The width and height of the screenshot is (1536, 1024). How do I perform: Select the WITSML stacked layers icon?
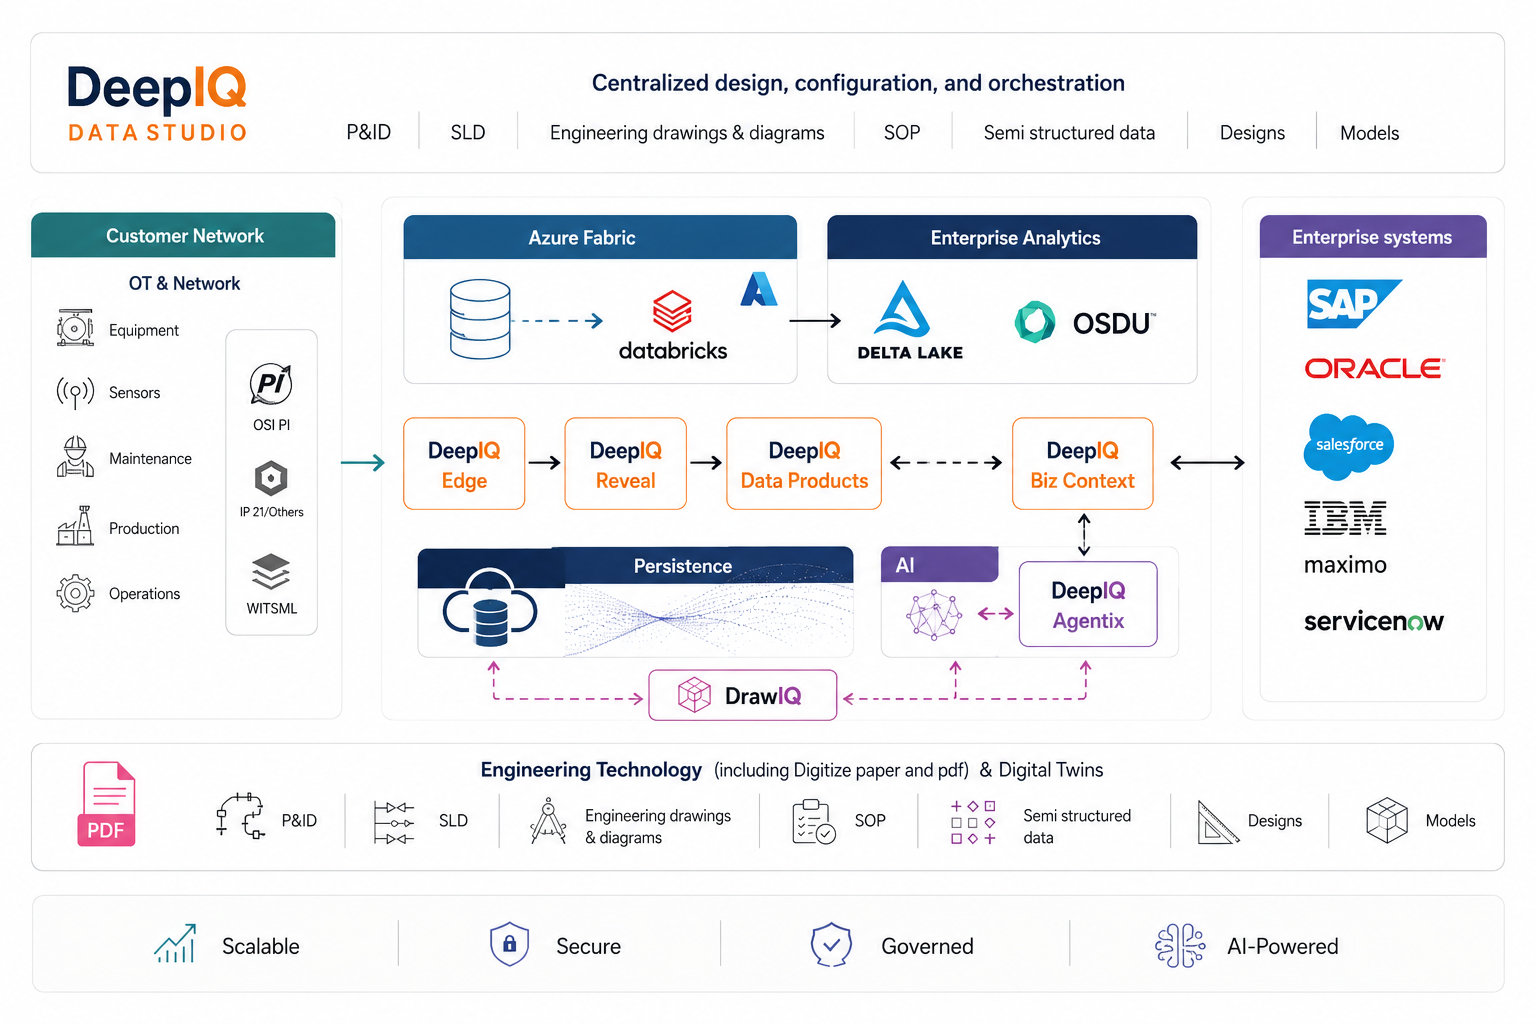271,572
